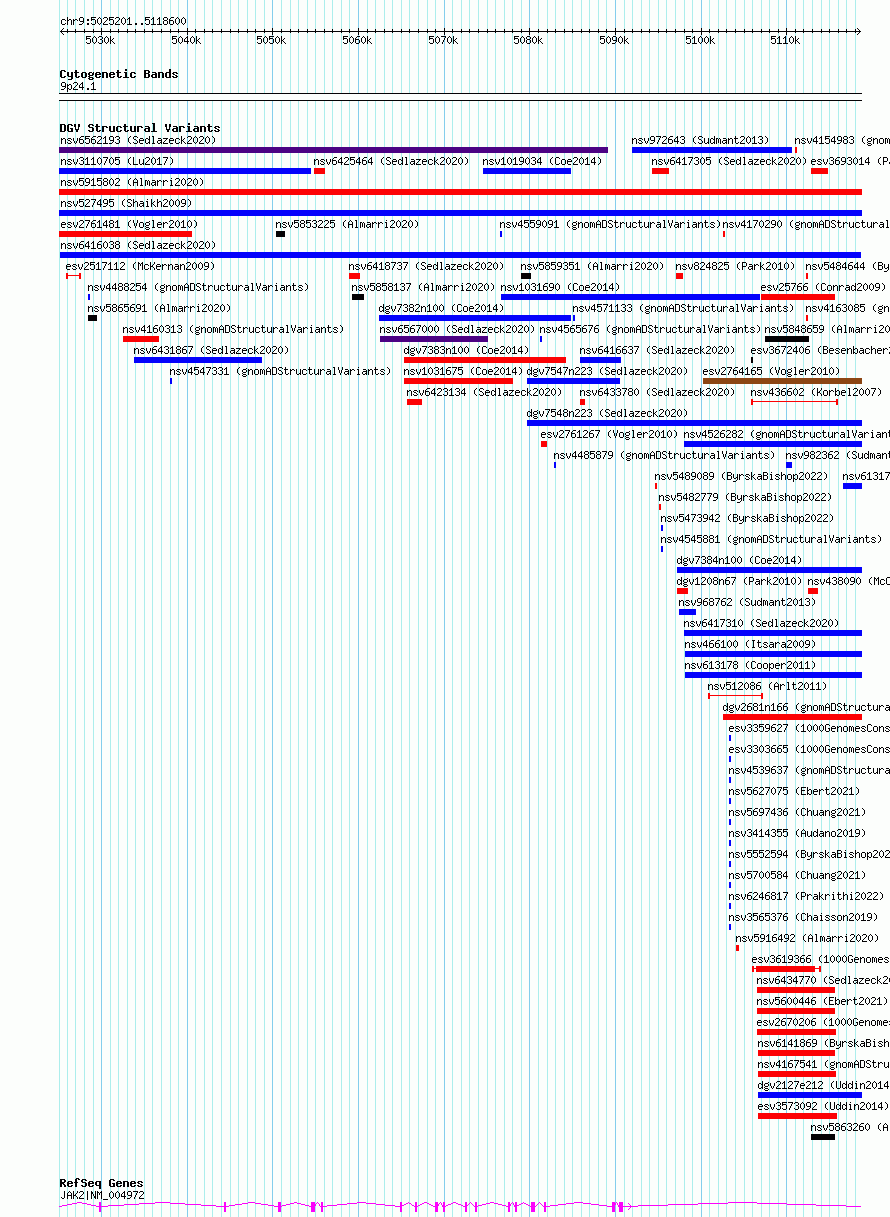This screenshot has width=890, height=1217.
Task: Click nsv6418737 (Sedlazeck2020) variant label
Action: click(426, 266)
